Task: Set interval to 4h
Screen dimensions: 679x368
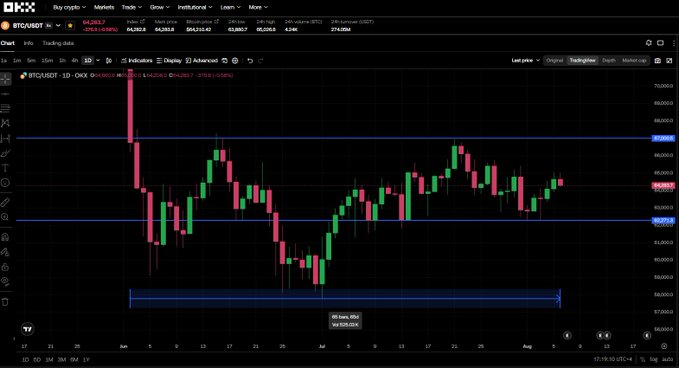Action: point(74,61)
